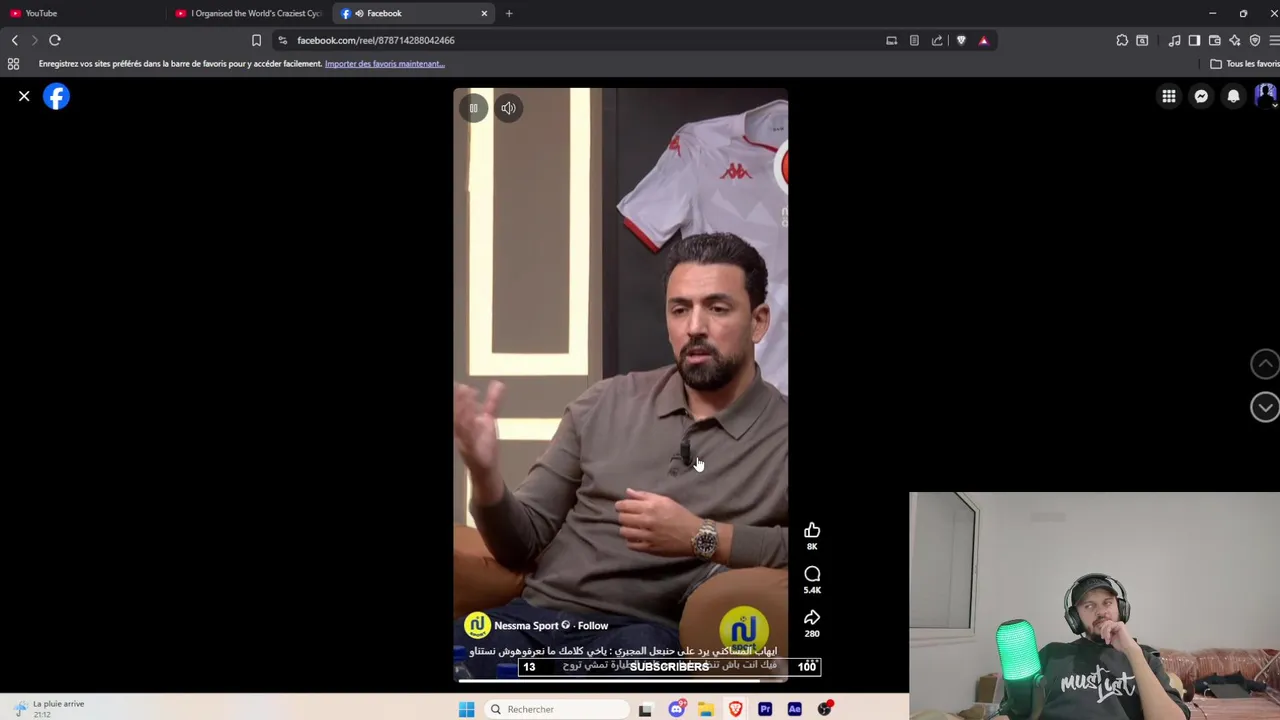Open Premiere Pro from taskbar
Screen dimensions: 1280x720
click(765, 709)
